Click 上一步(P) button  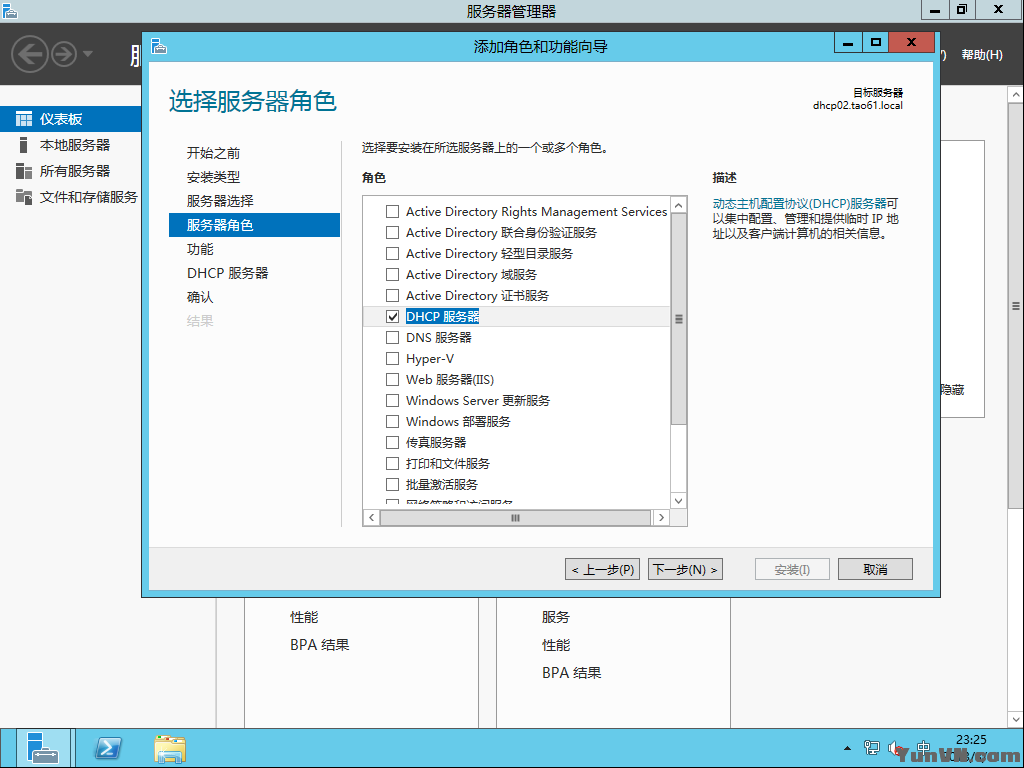602,569
